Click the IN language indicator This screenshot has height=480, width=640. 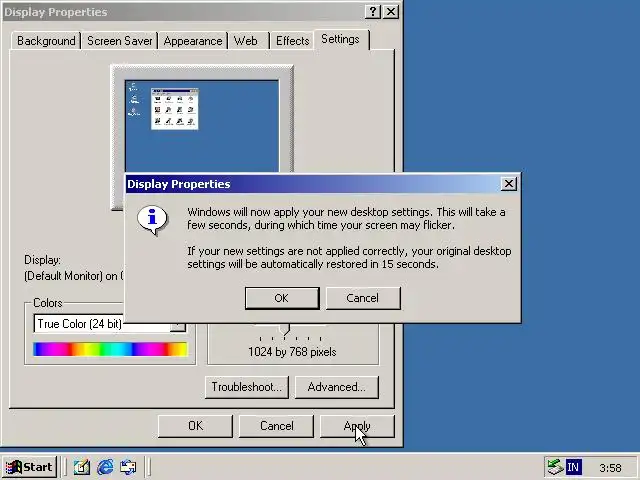(573, 467)
